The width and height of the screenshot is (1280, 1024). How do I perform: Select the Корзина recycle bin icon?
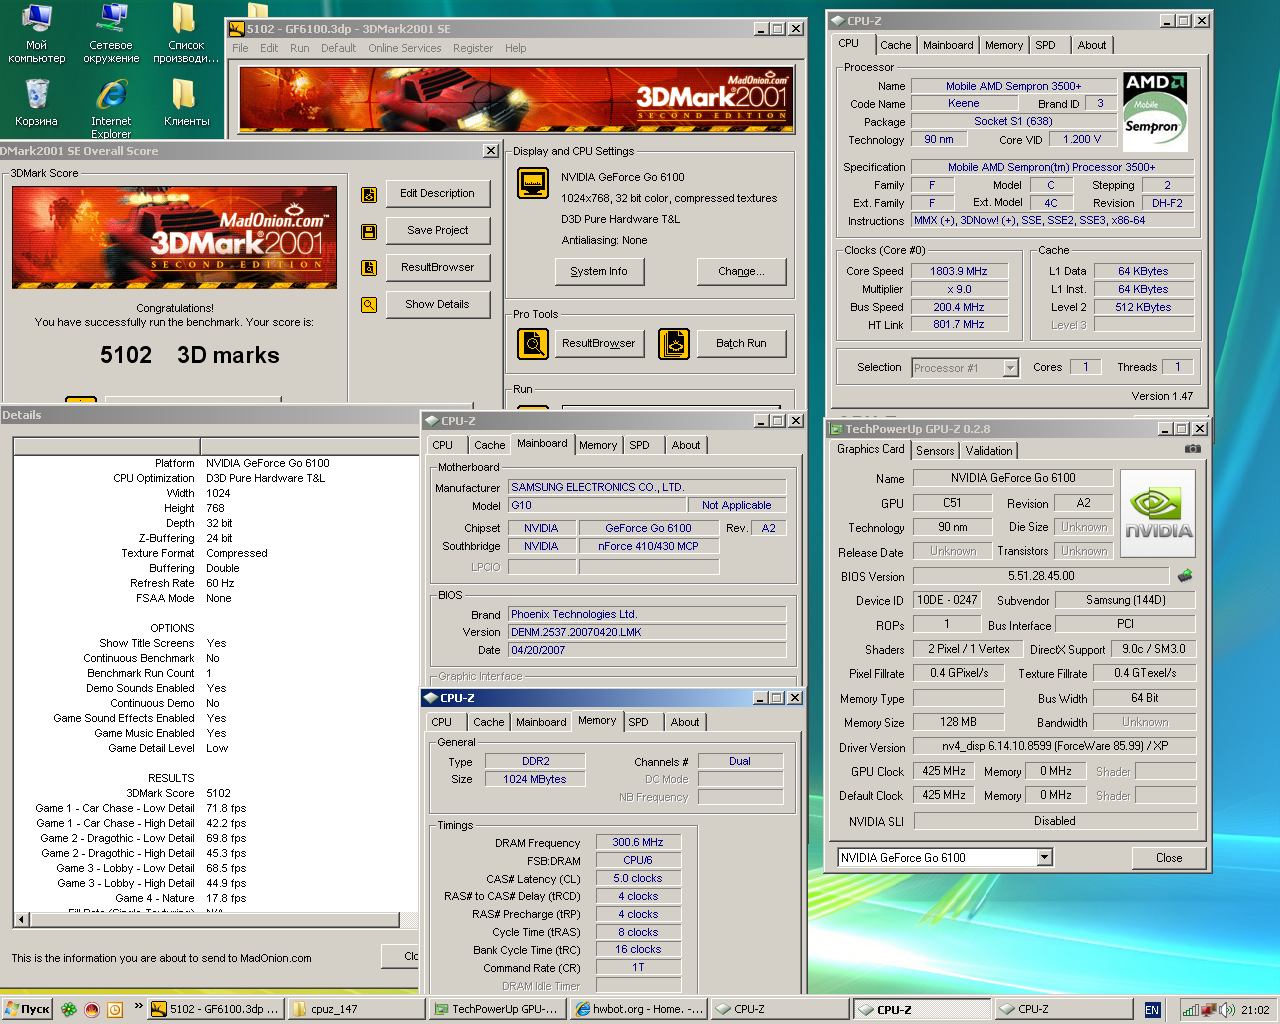tap(36, 103)
